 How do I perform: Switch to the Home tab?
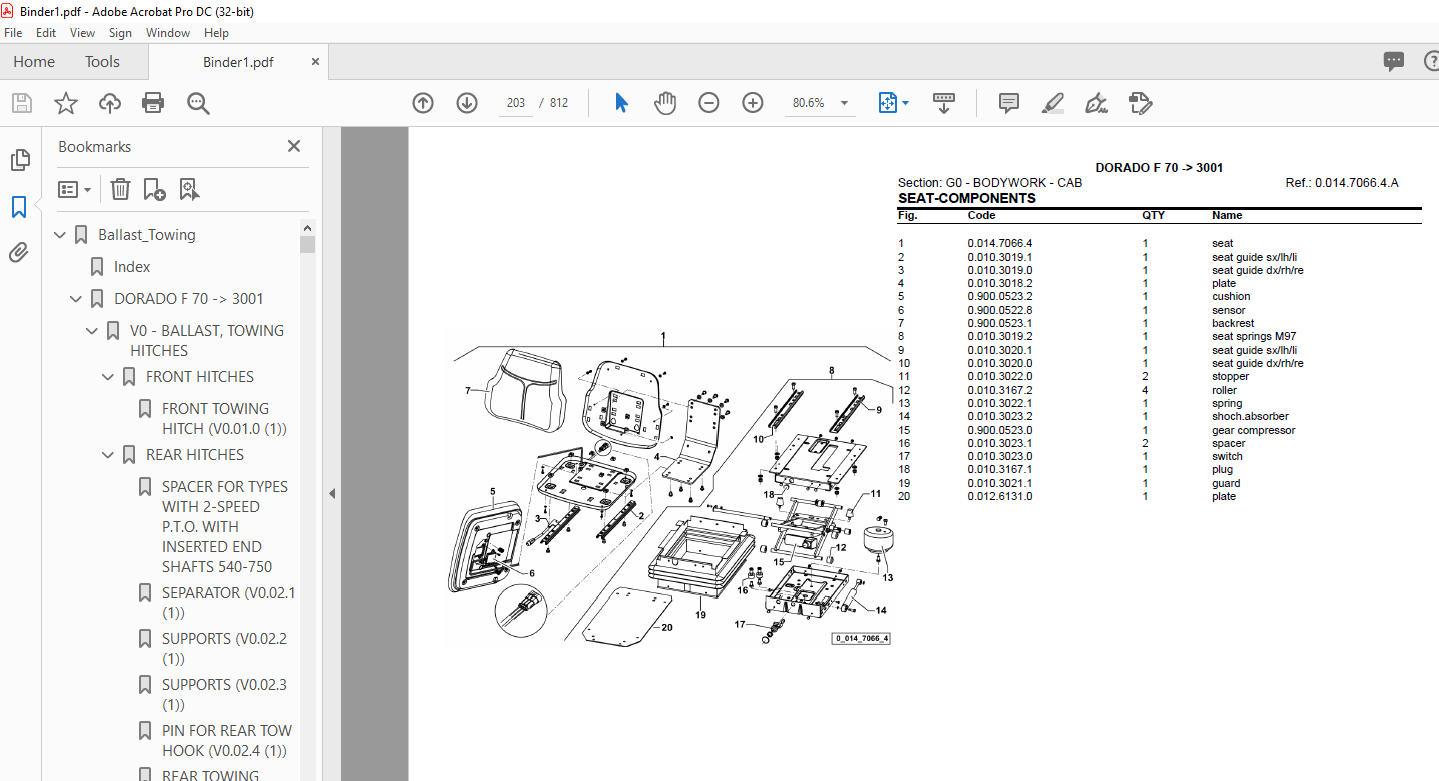tap(34, 62)
